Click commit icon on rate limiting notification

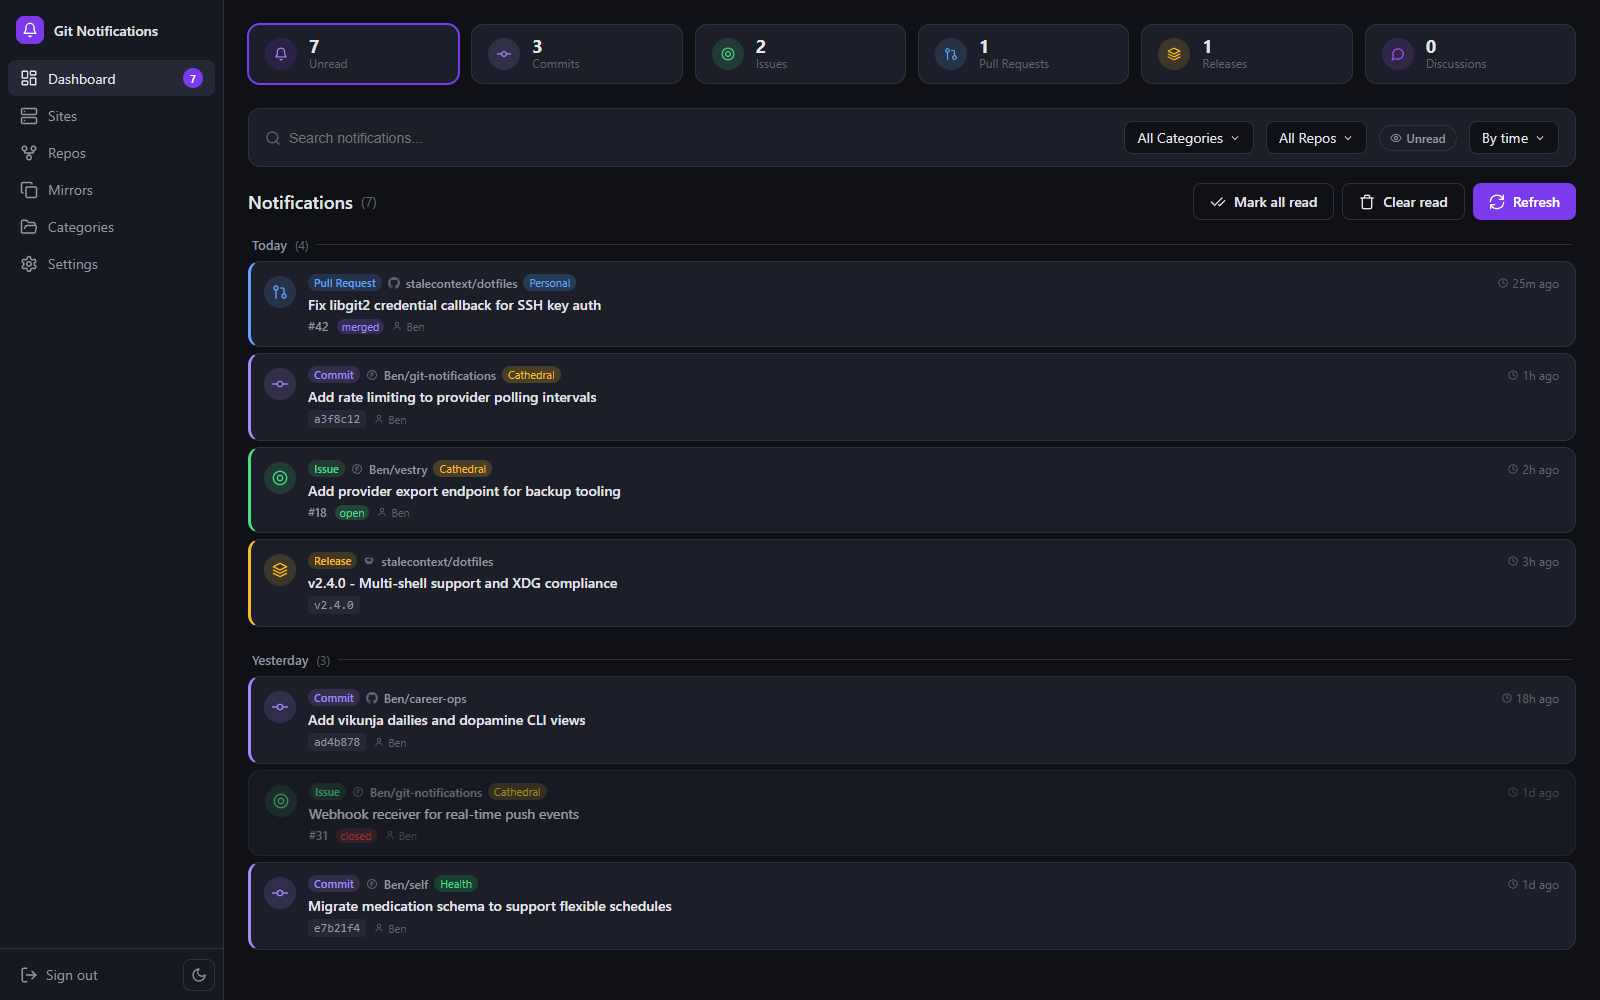click(x=280, y=384)
